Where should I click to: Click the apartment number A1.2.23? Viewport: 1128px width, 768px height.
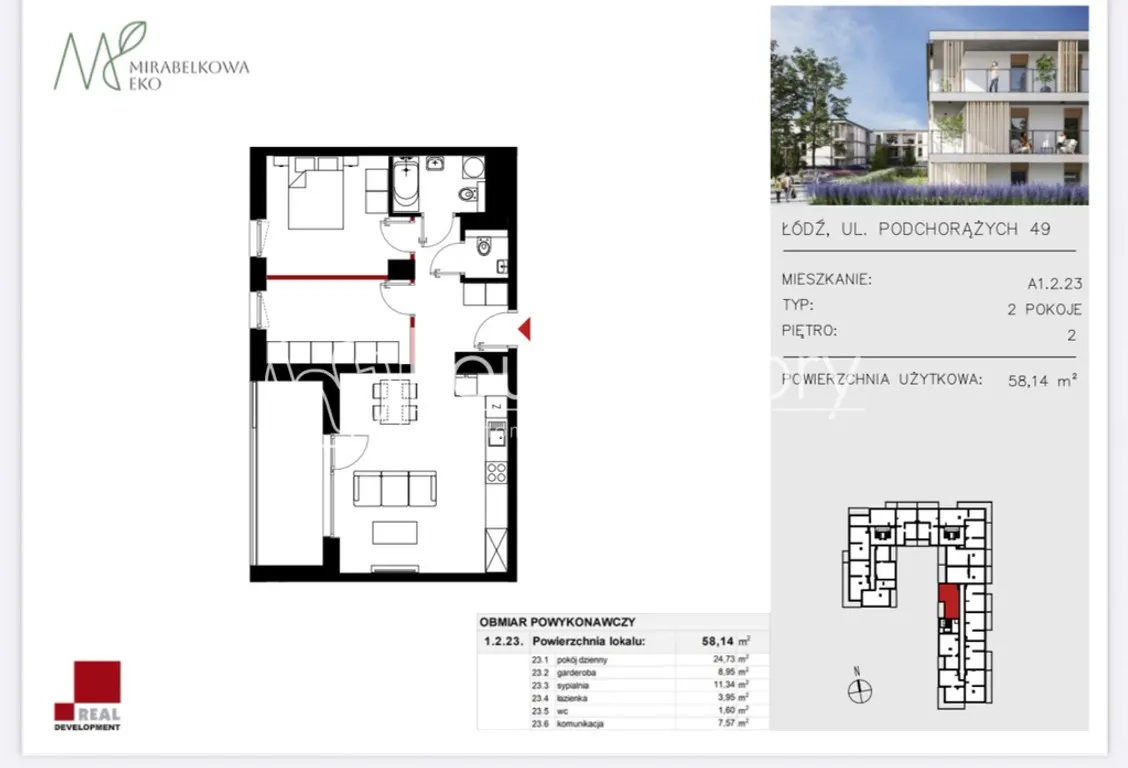[1055, 283]
